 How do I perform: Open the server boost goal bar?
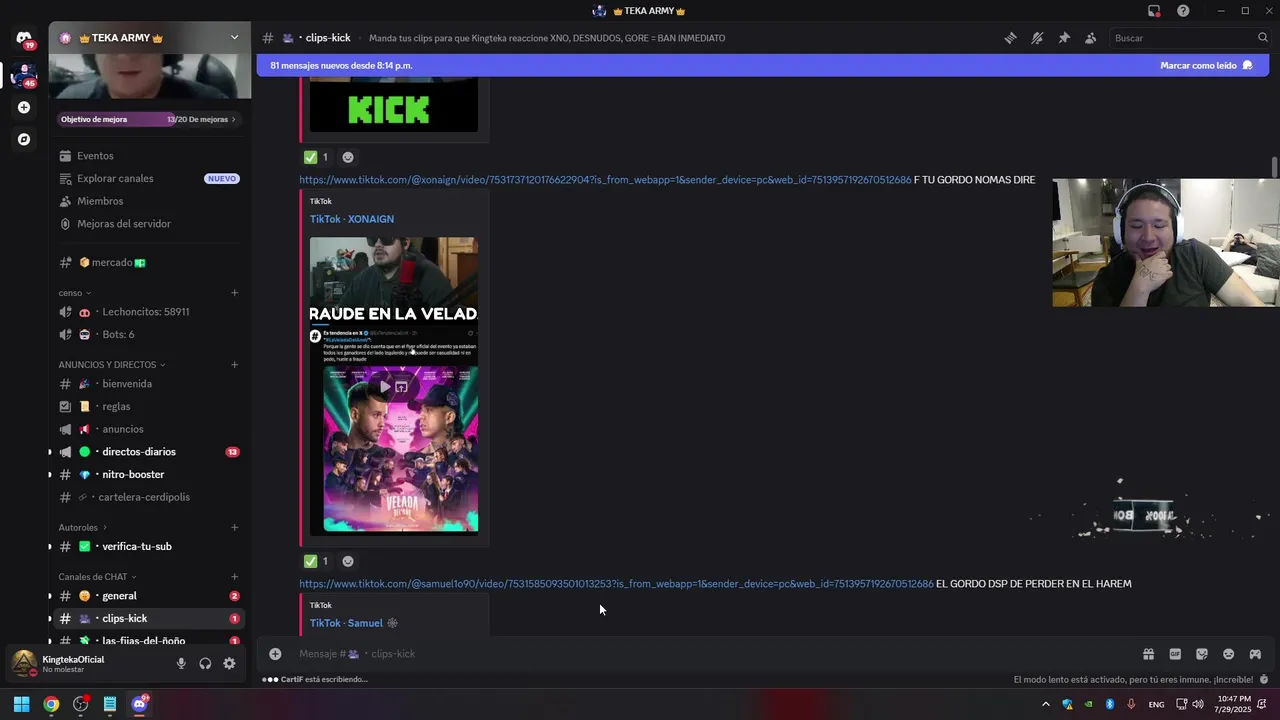(148, 119)
